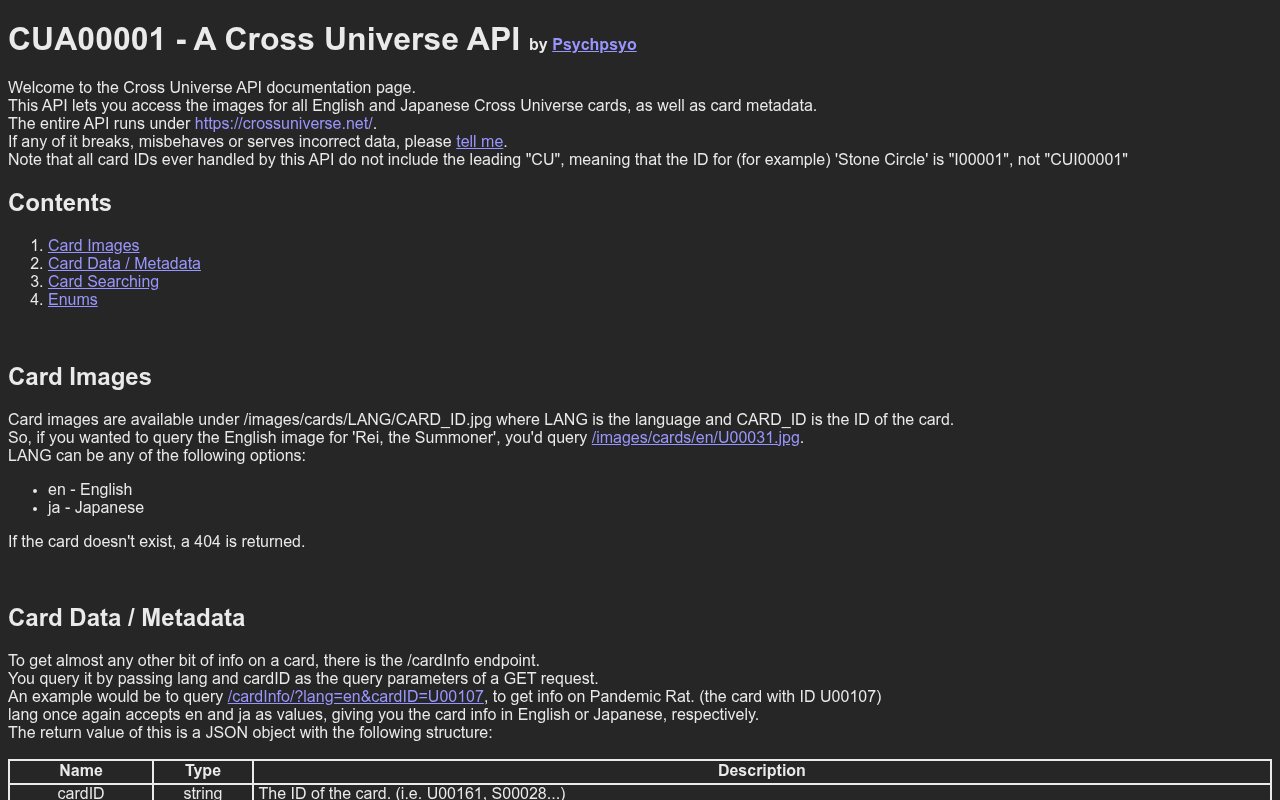1280x800 pixels.
Task: Click the 'string' type cell
Action: [203, 792]
